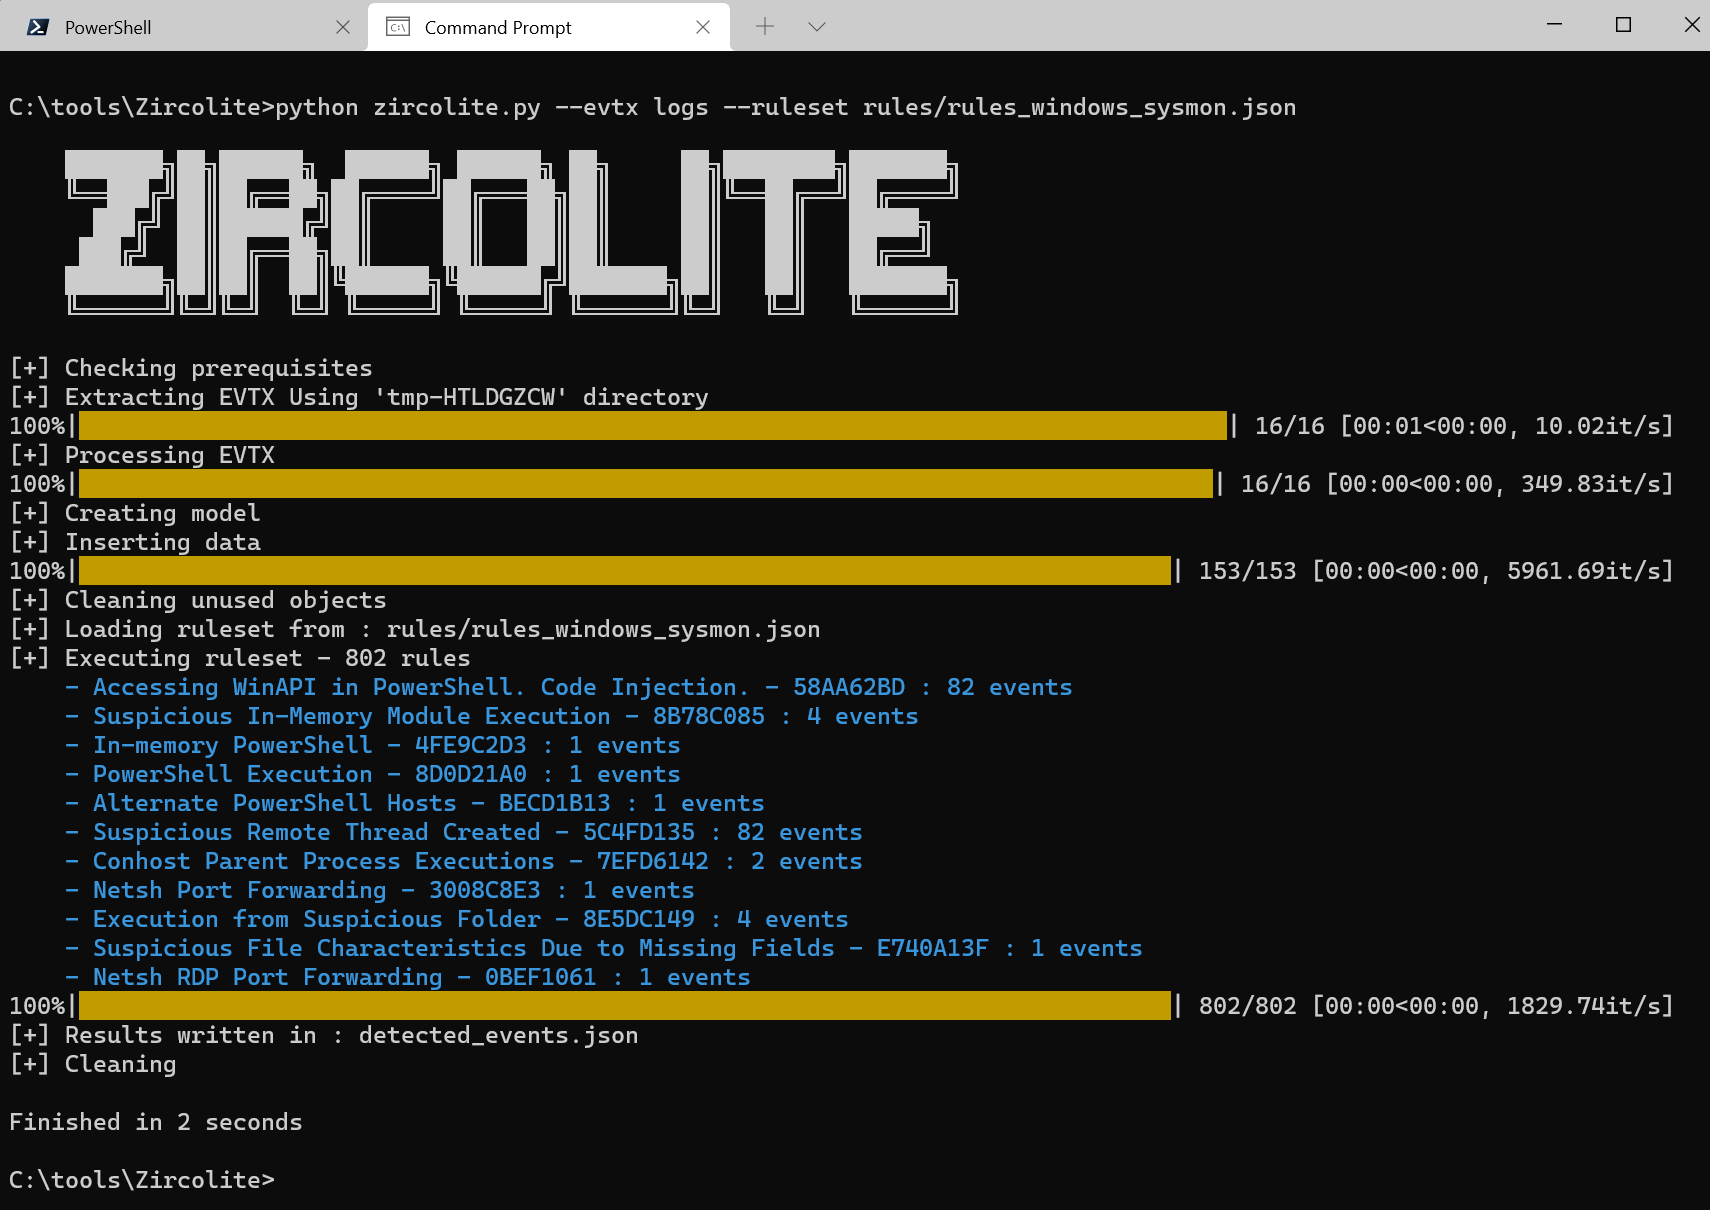
Task: Select the Command Prompt tab
Action: pos(548,27)
